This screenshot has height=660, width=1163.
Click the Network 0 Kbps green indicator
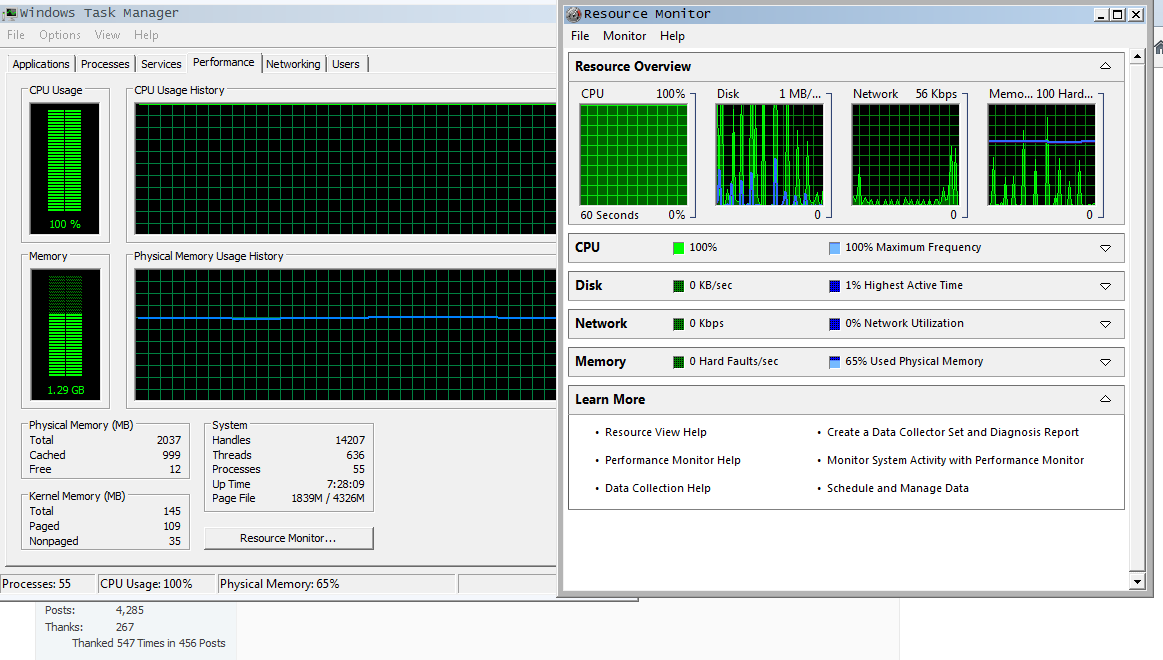pos(678,324)
